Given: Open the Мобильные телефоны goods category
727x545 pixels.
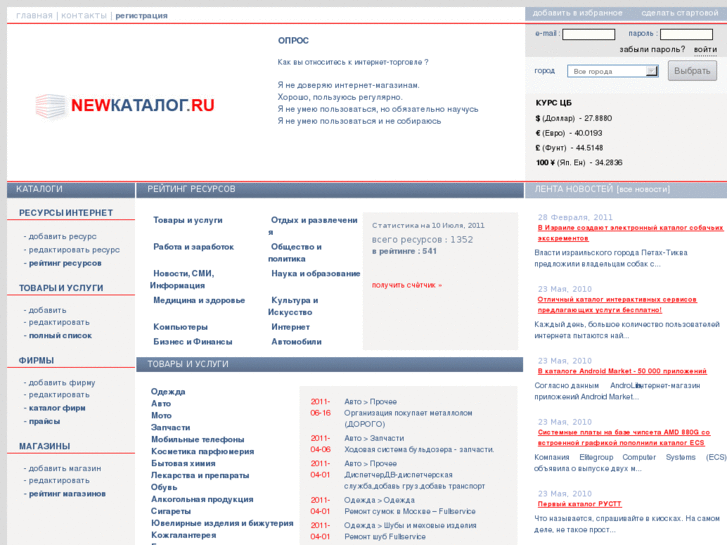Looking at the screenshot, I should 197,439.
